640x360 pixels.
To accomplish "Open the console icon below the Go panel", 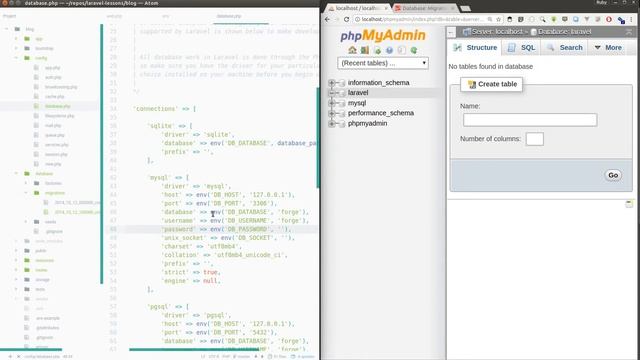I will 629,204.
